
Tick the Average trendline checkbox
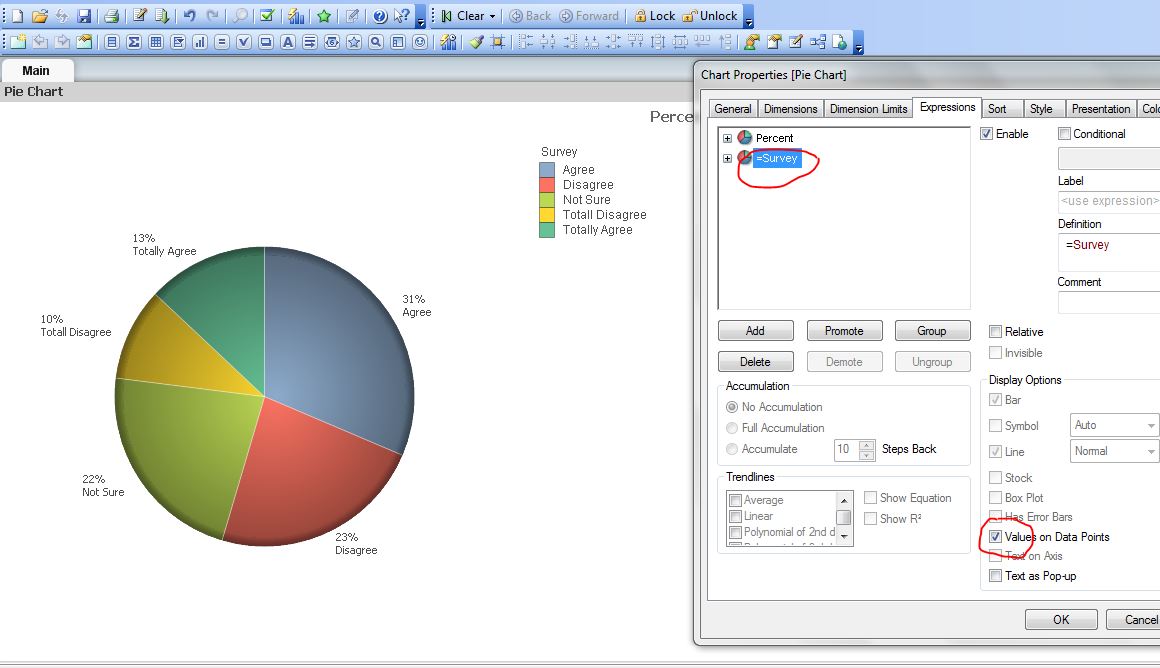coord(735,500)
